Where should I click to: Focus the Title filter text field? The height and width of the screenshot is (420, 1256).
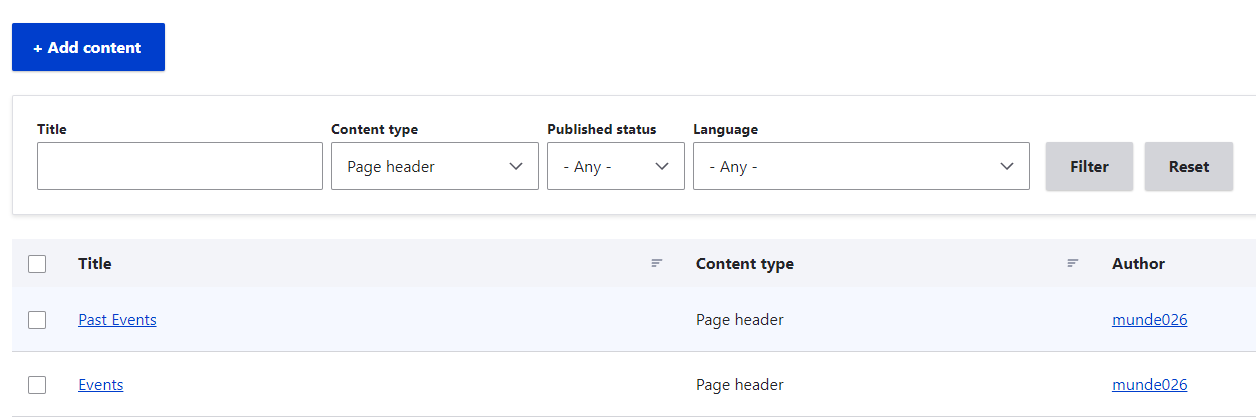tap(180, 166)
